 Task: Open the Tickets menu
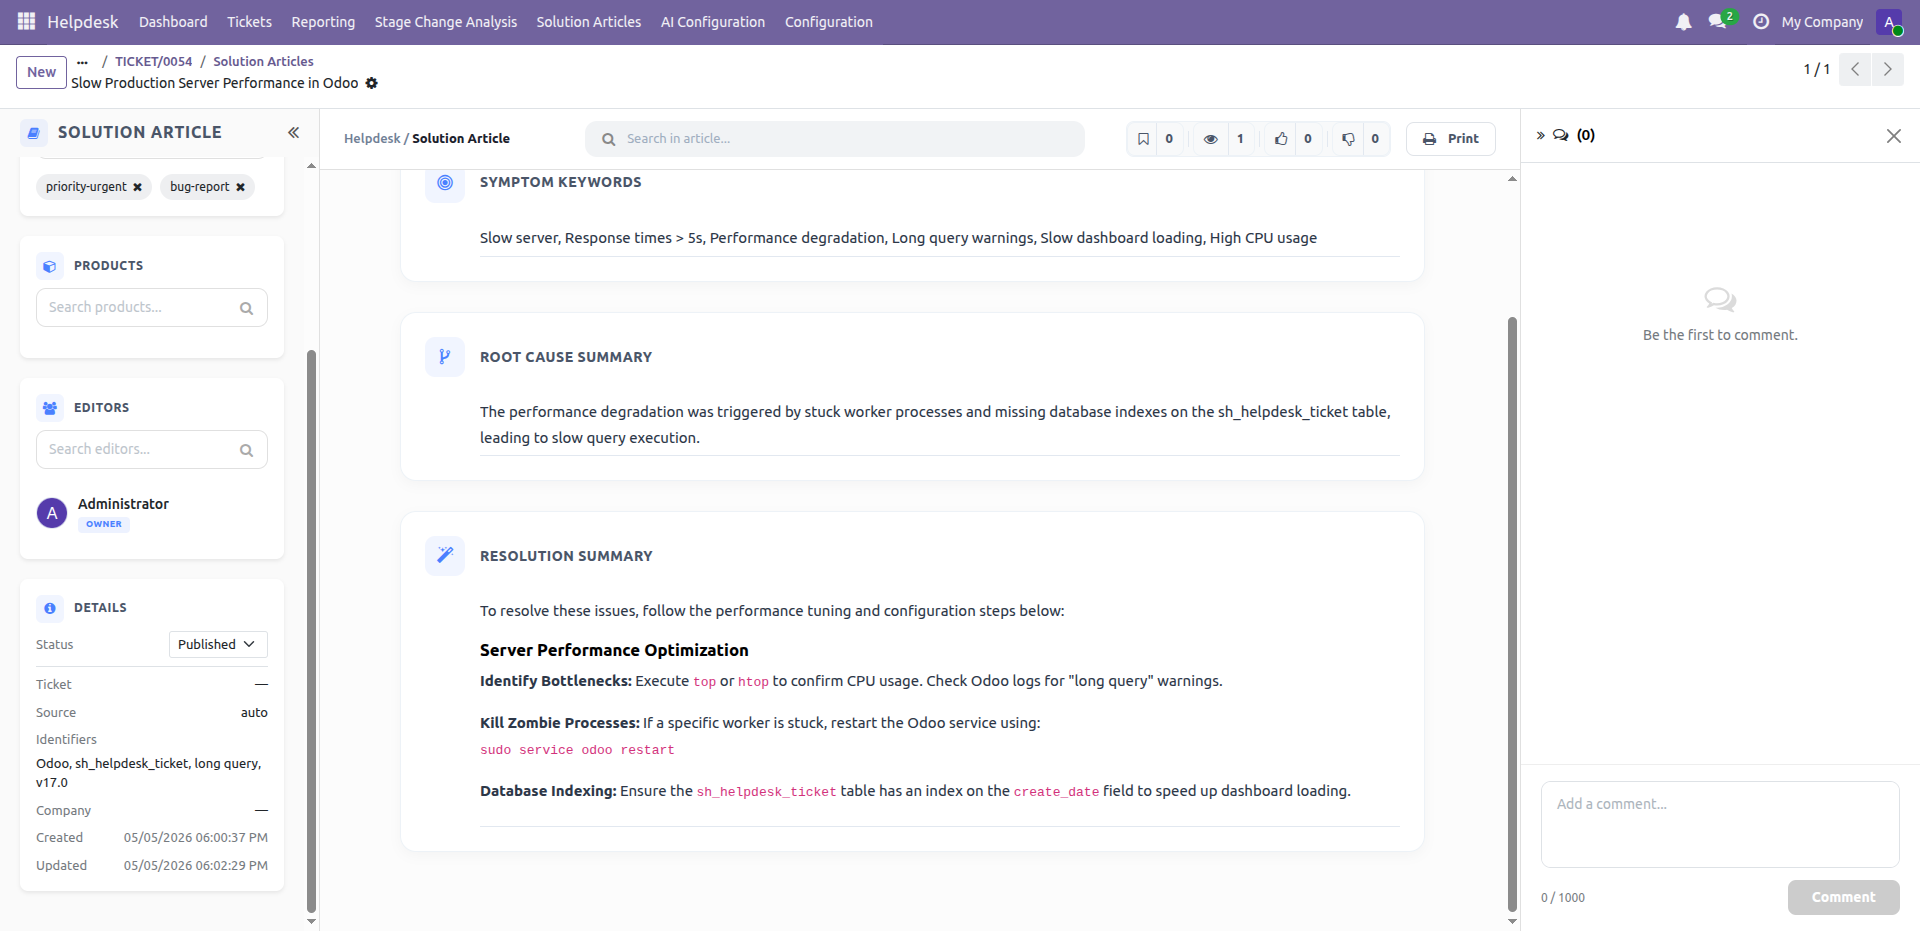[x=249, y=22]
